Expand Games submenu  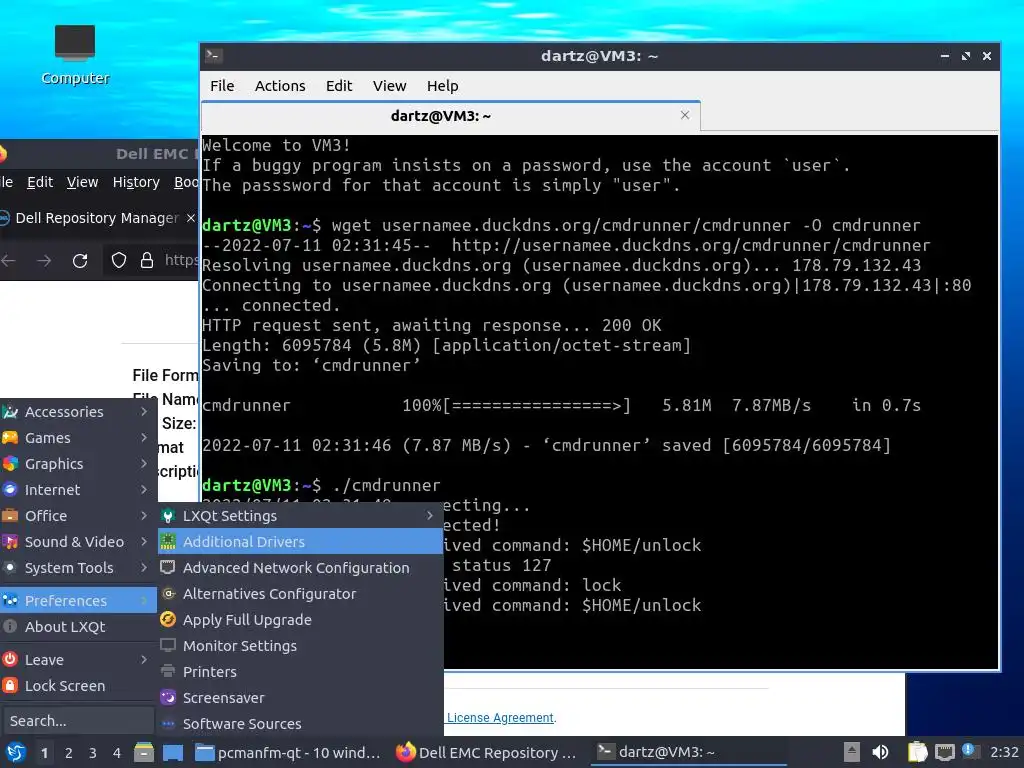point(78,438)
